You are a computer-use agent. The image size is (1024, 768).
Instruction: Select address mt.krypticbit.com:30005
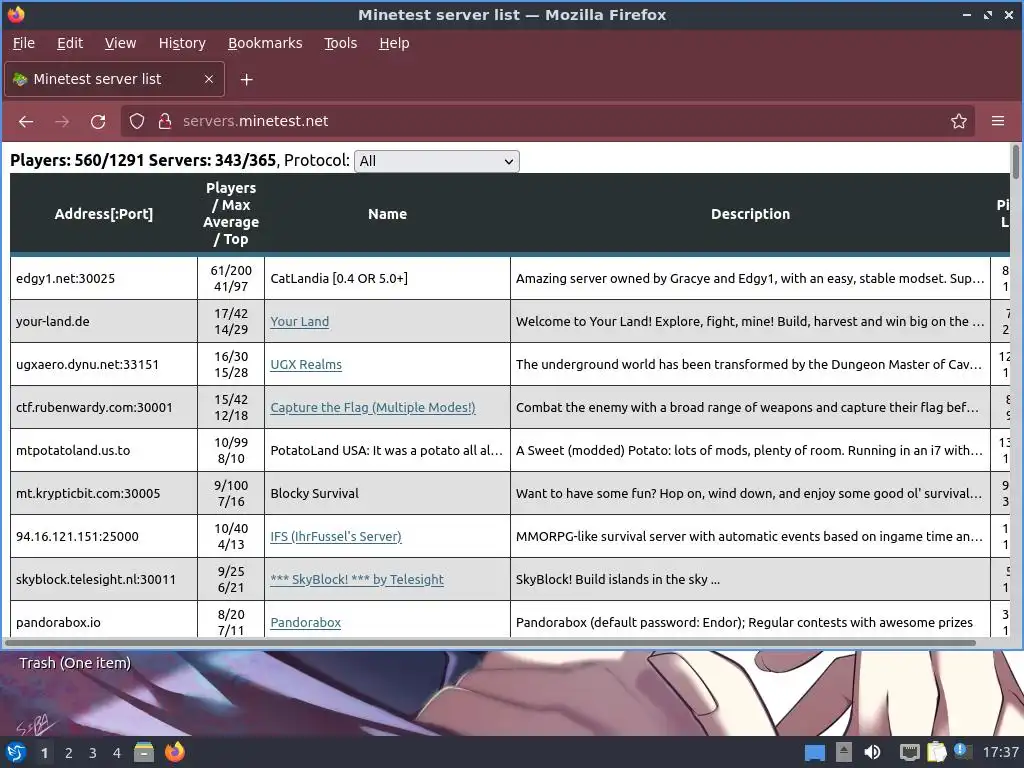(x=88, y=493)
